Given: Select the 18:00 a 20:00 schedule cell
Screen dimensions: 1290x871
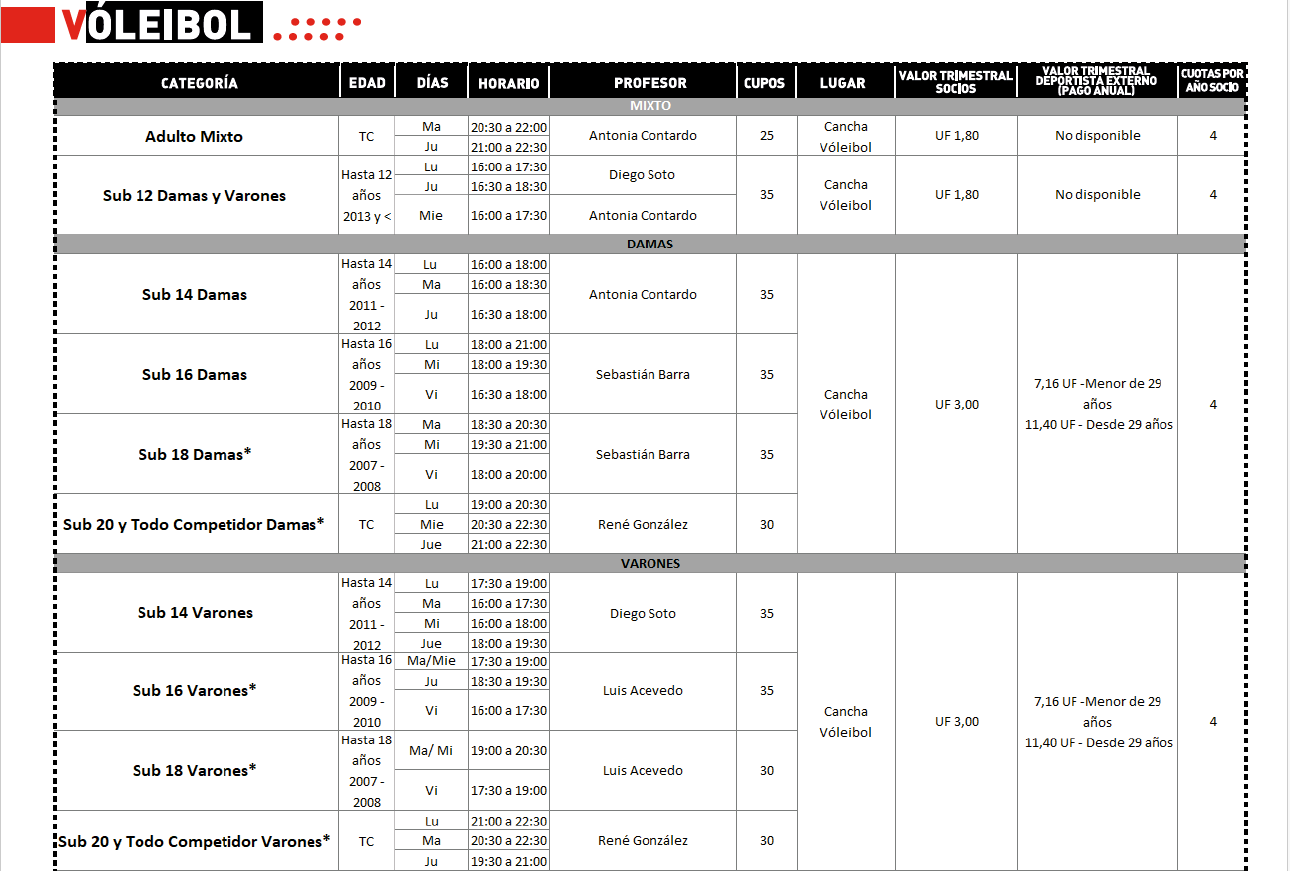Looking at the screenshot, I should pos(508,474).
